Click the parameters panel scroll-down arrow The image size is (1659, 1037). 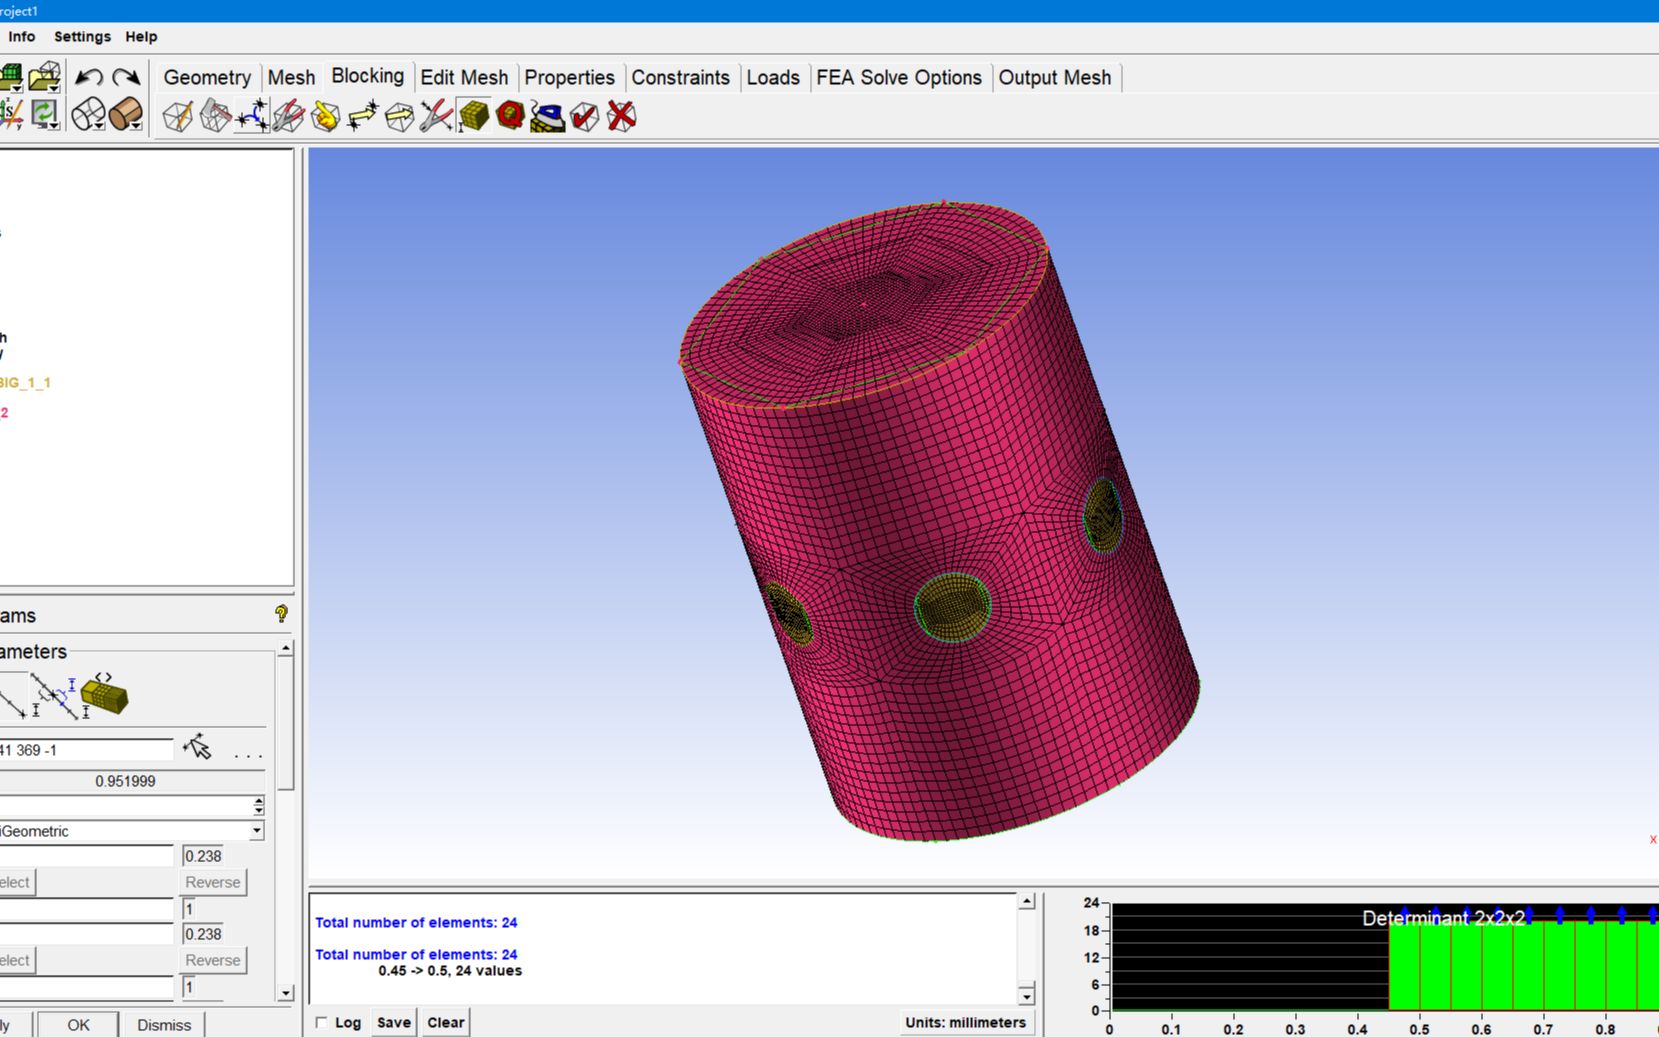point(286,994)
